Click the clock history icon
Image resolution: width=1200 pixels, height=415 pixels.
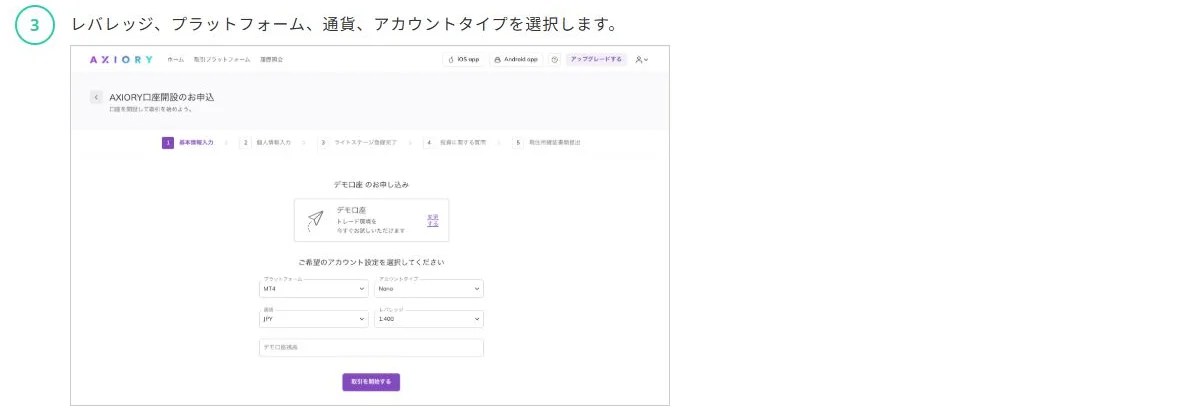[x=555, y=60]
